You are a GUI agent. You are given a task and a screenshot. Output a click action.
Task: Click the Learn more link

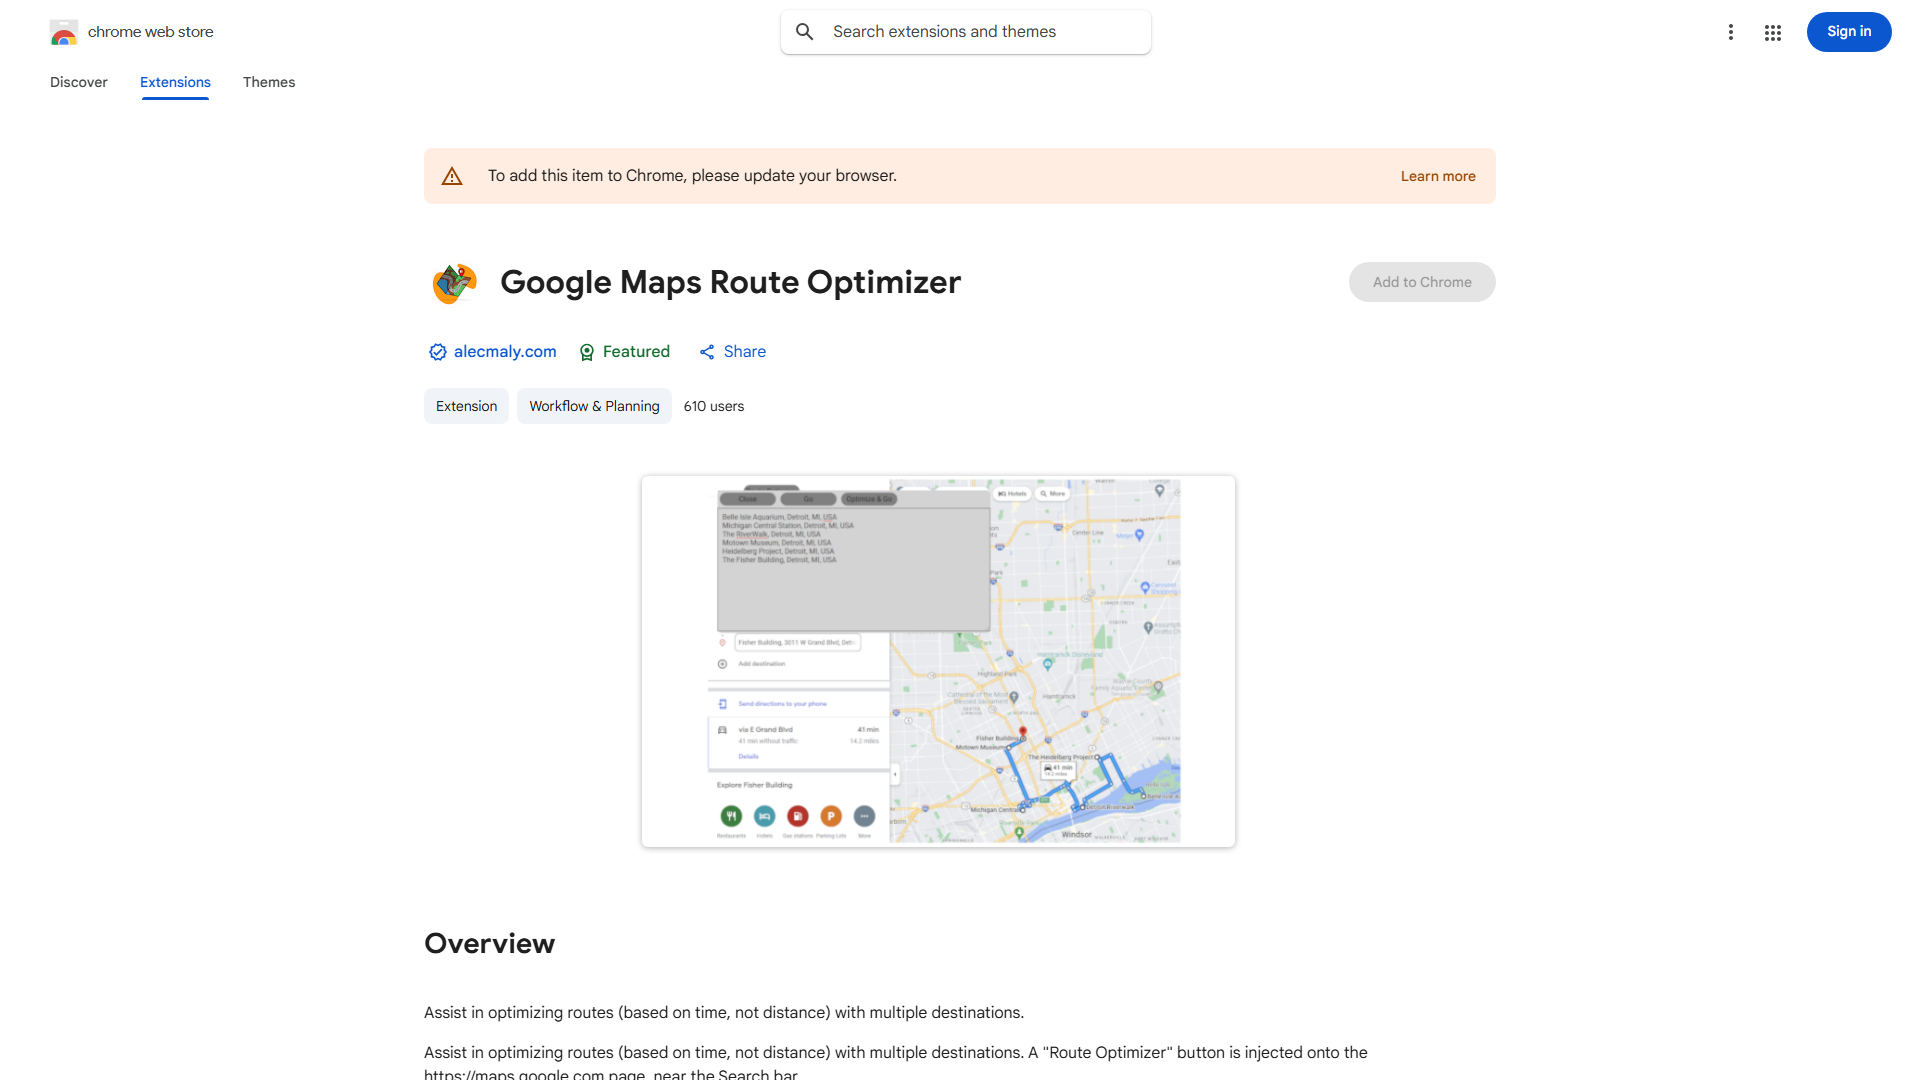point(1438,175)
